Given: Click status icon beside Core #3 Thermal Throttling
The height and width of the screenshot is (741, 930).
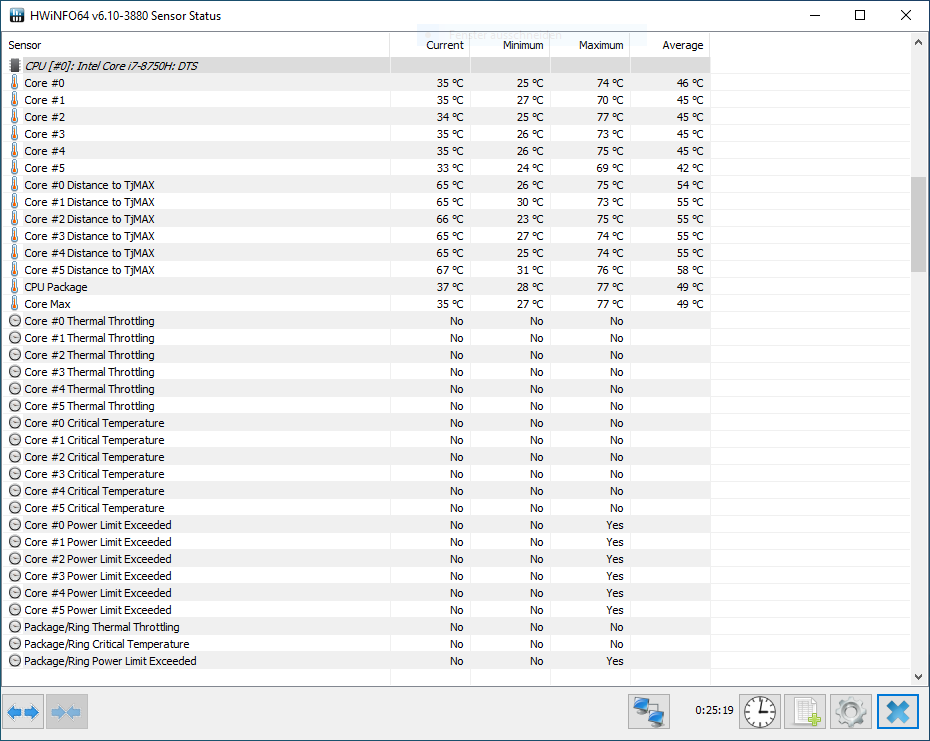Looking at the screenshot, I should click(15, 372).
